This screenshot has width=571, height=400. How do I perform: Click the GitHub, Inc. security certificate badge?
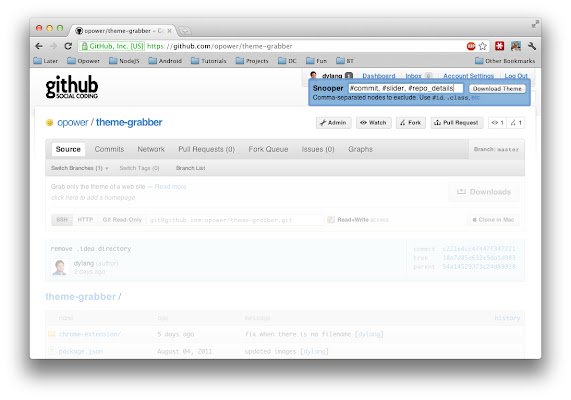tap(113, 46)
